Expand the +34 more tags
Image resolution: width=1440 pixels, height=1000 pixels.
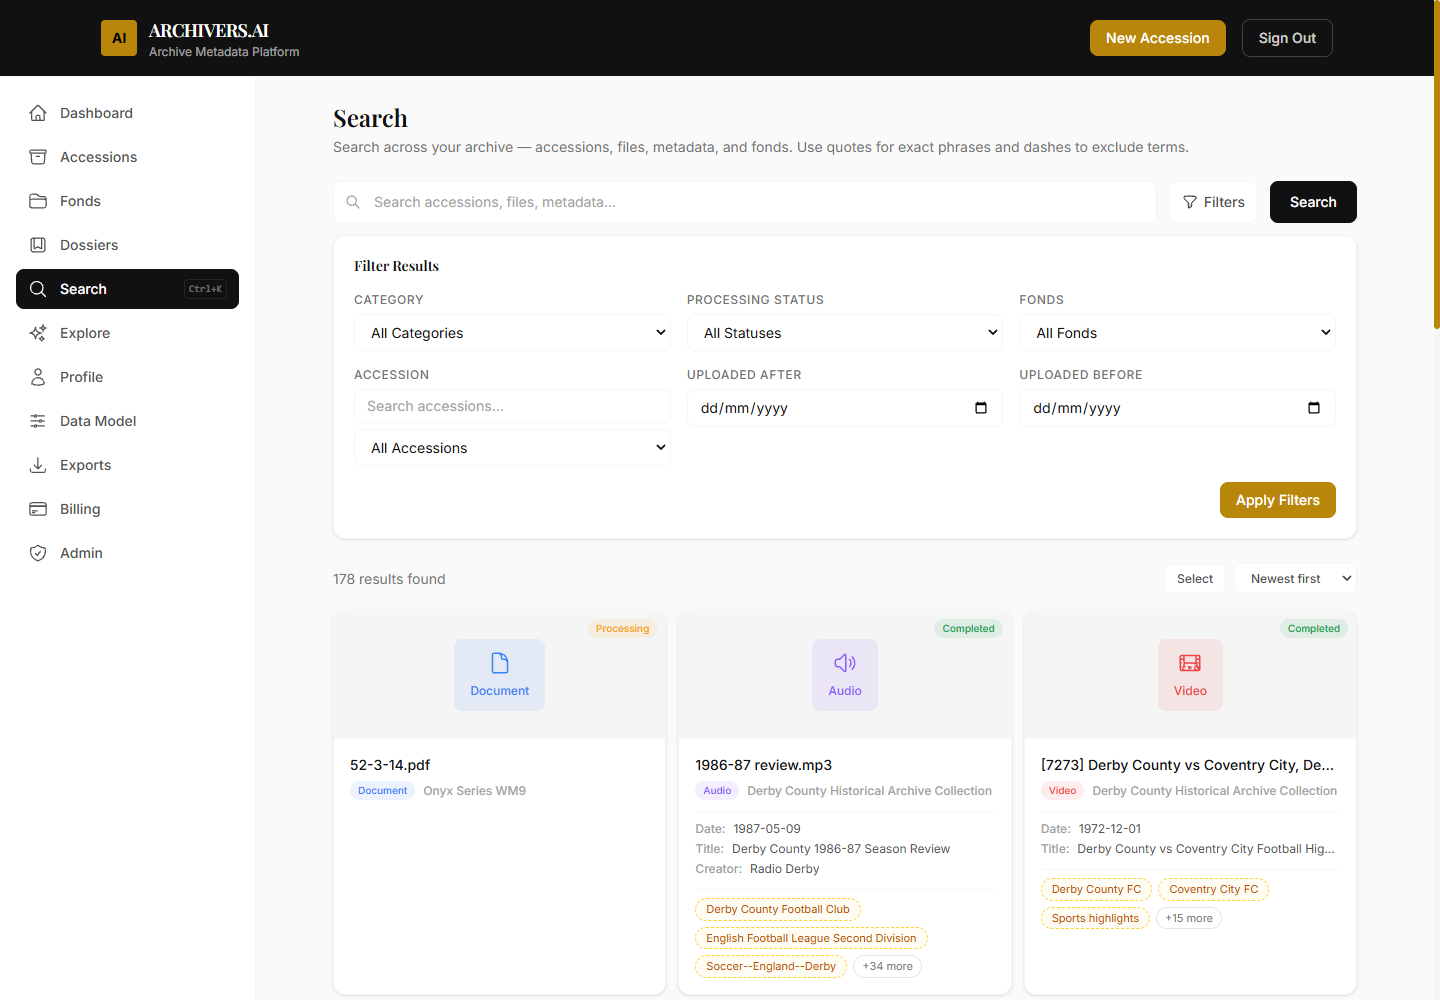(x=887, y=966)
